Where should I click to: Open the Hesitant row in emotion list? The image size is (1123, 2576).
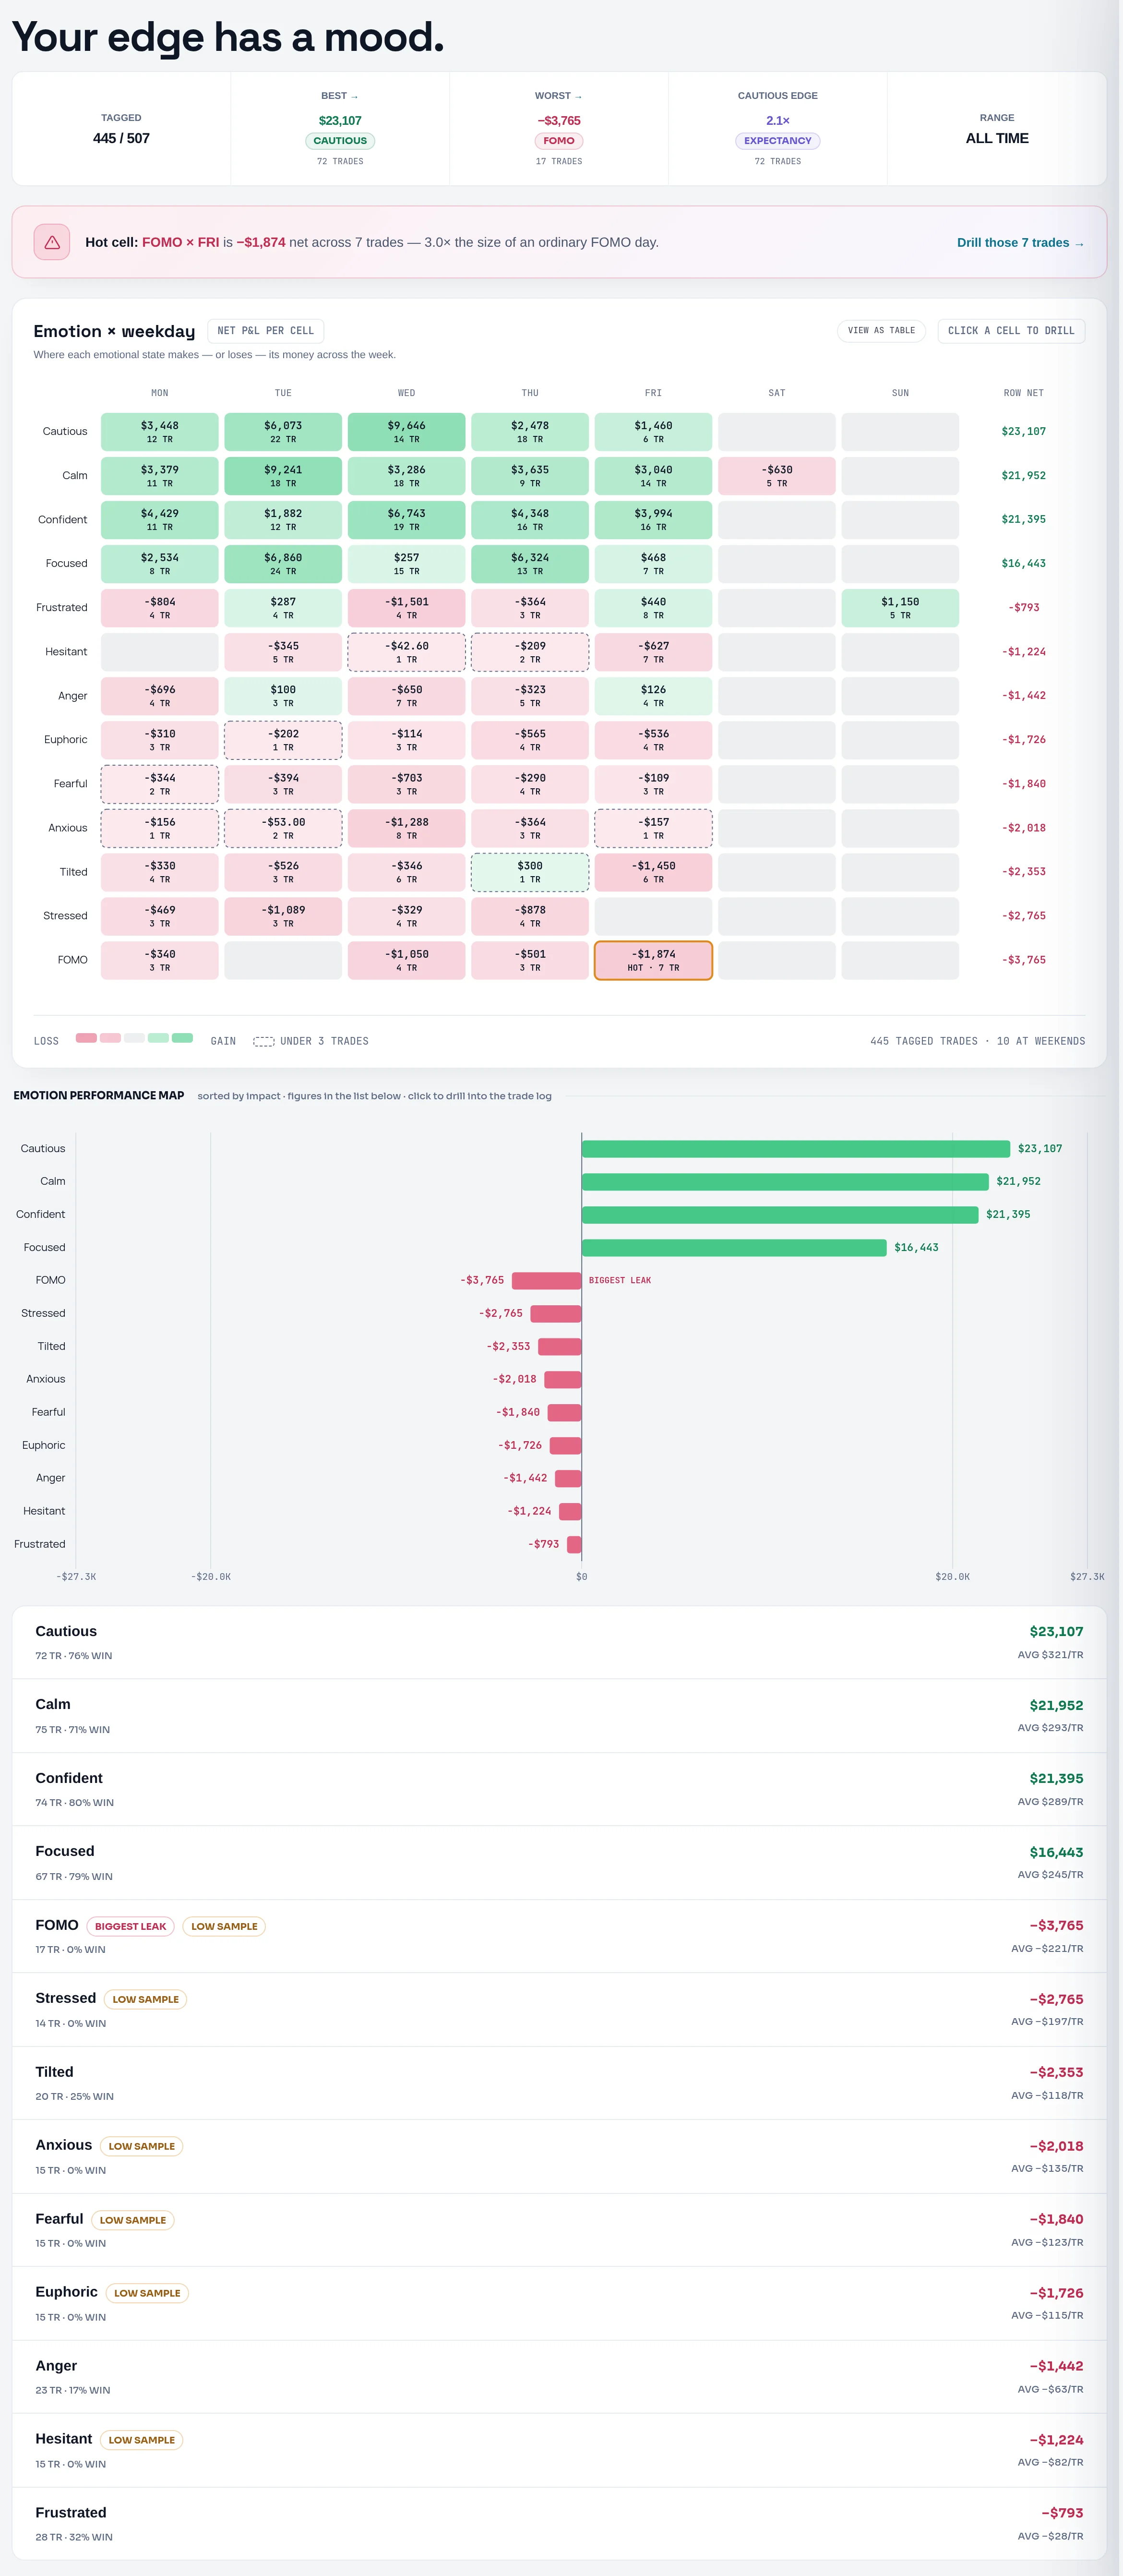(x=559, y=2451)
